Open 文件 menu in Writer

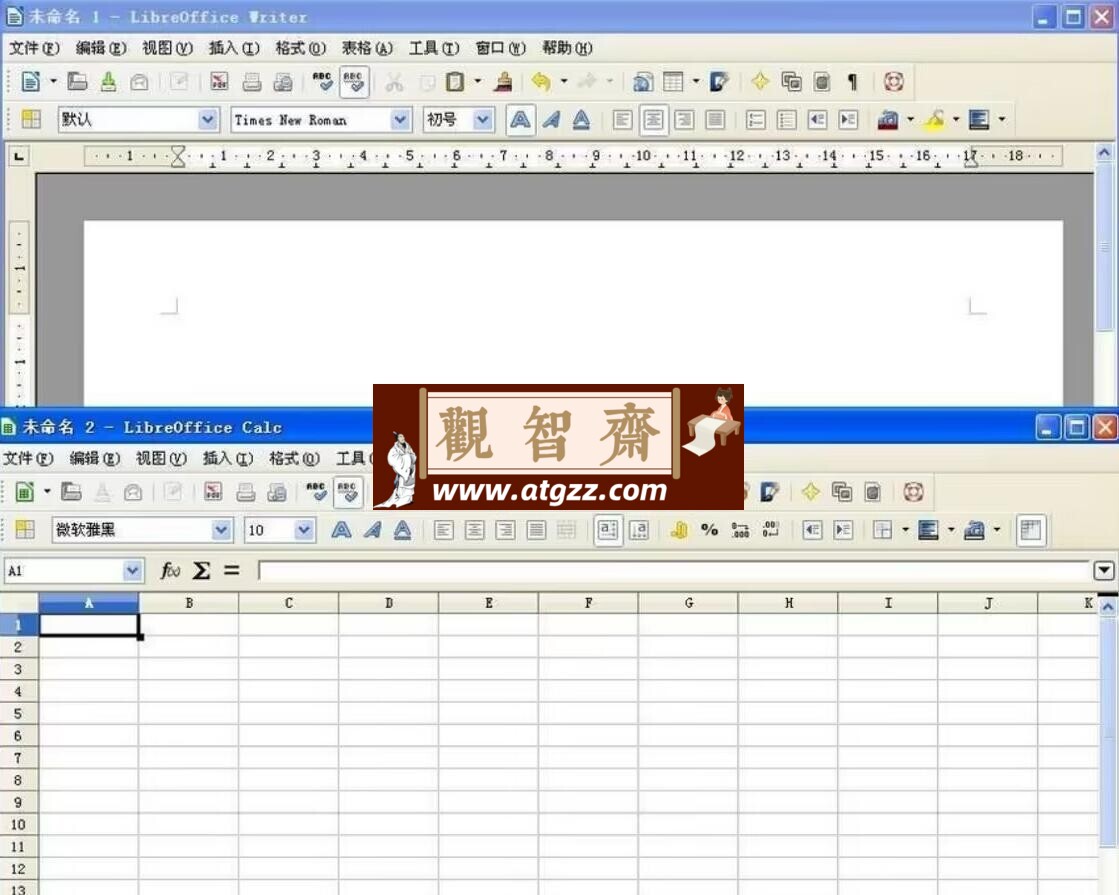(34, 48)
